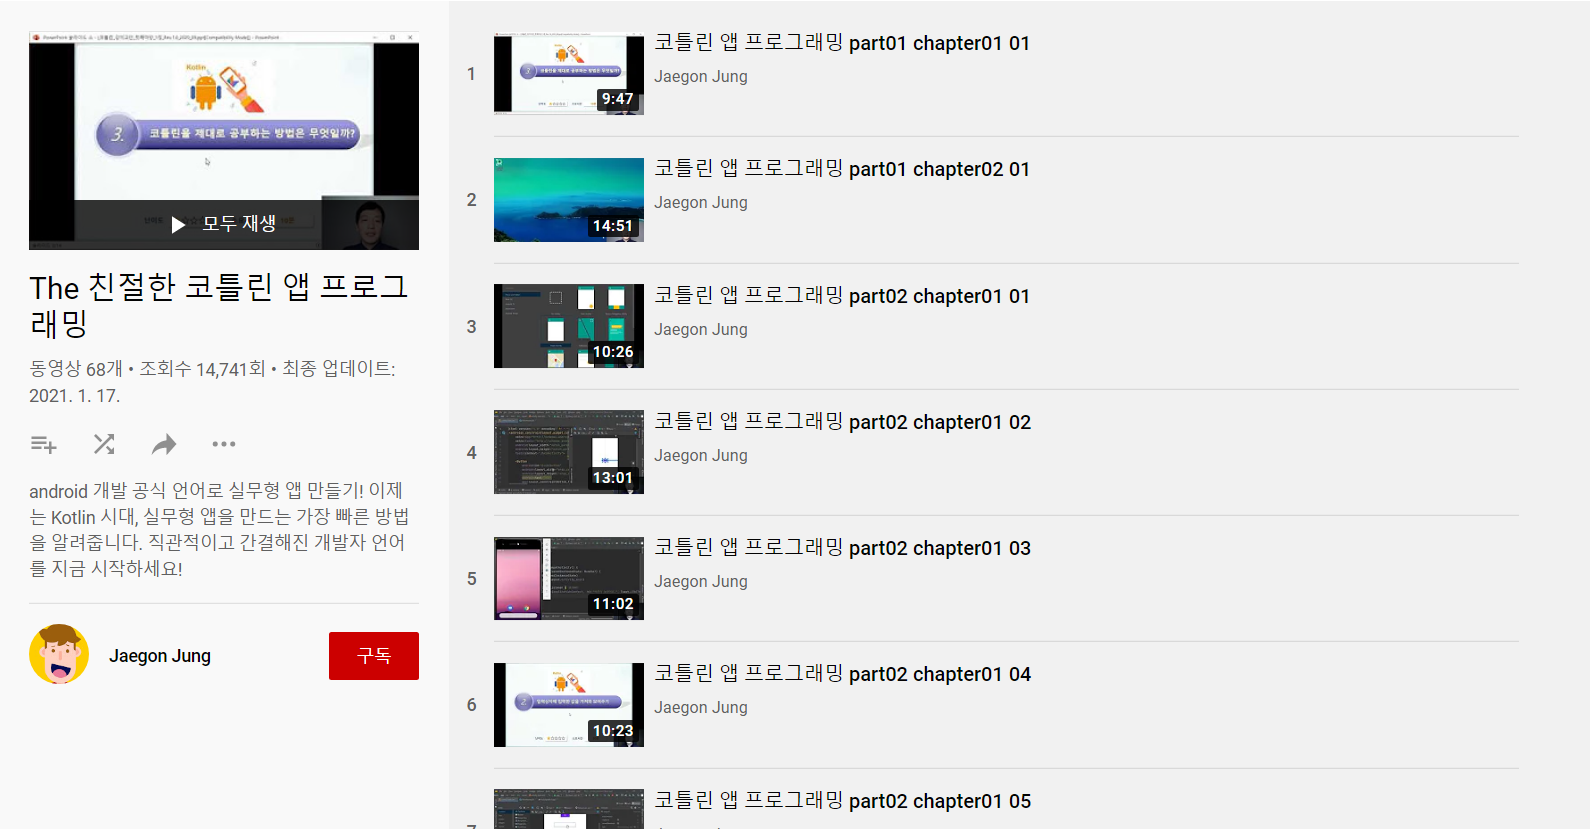Open title 코틀린 앱 프로그래밍 part02 chapter01 04
This screenshot has width=1590, height=829.
pos(842,674)
